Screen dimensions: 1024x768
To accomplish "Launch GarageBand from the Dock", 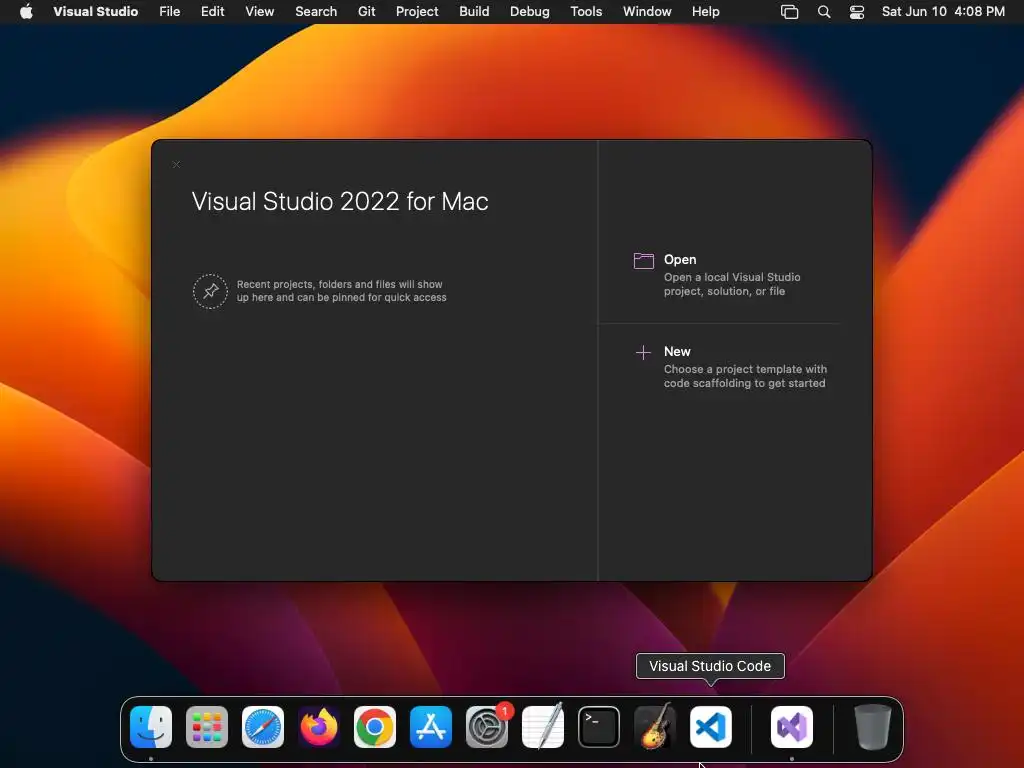I will [655, 726].
